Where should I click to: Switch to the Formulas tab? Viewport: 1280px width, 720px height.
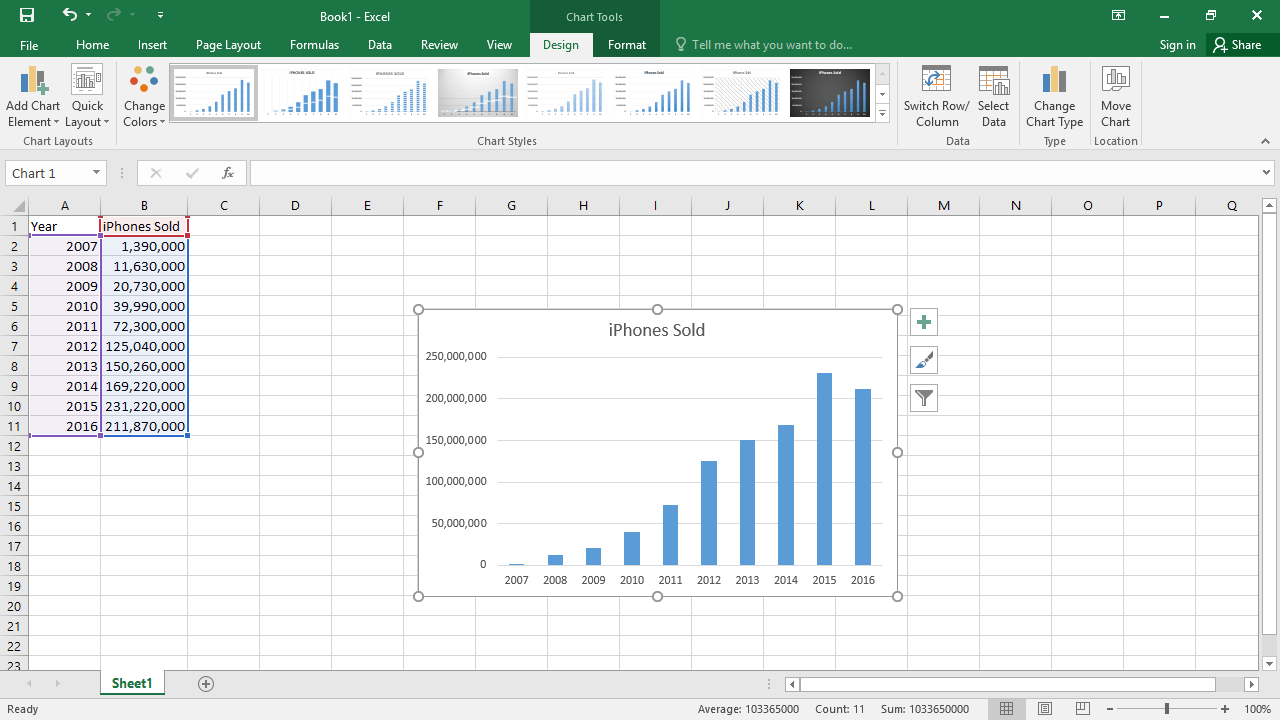[314, 45]
